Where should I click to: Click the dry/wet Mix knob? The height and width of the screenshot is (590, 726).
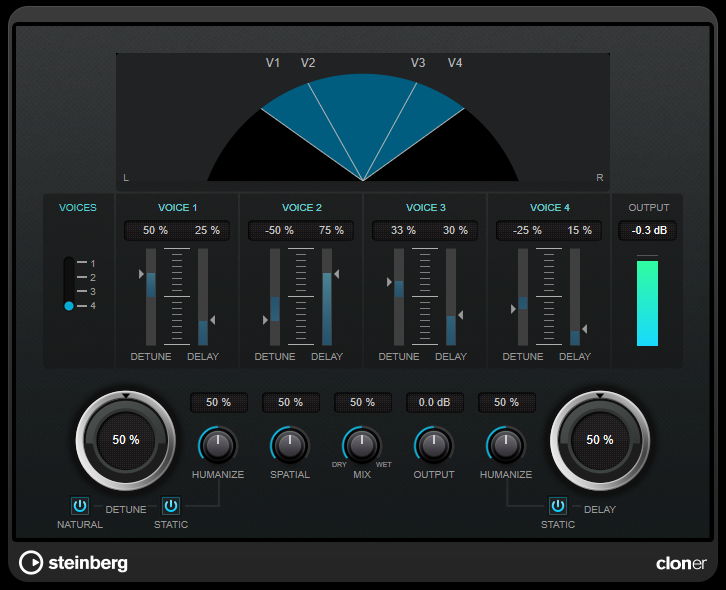coord(362,445)
